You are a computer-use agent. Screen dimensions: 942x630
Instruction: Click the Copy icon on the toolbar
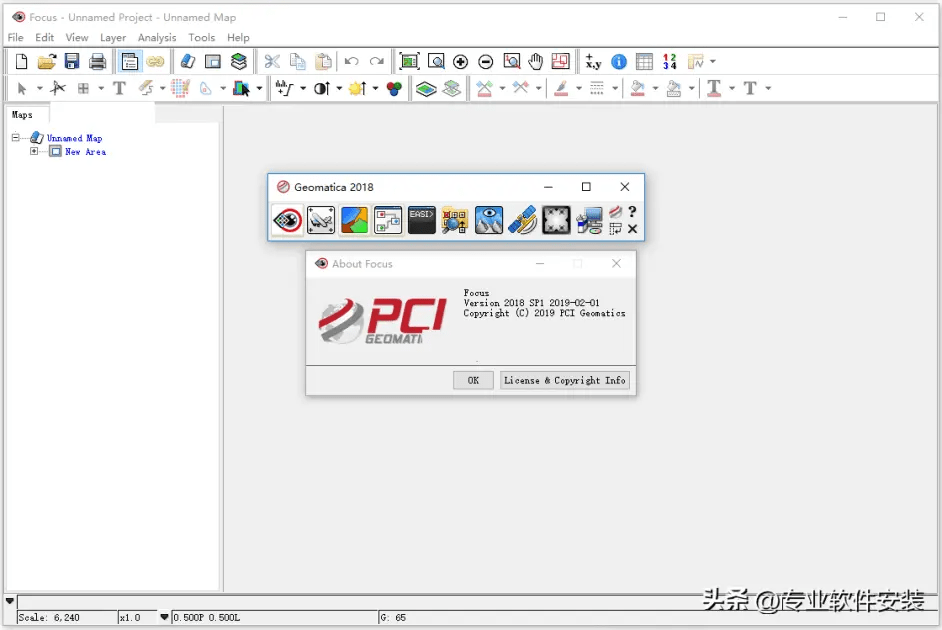297,61
